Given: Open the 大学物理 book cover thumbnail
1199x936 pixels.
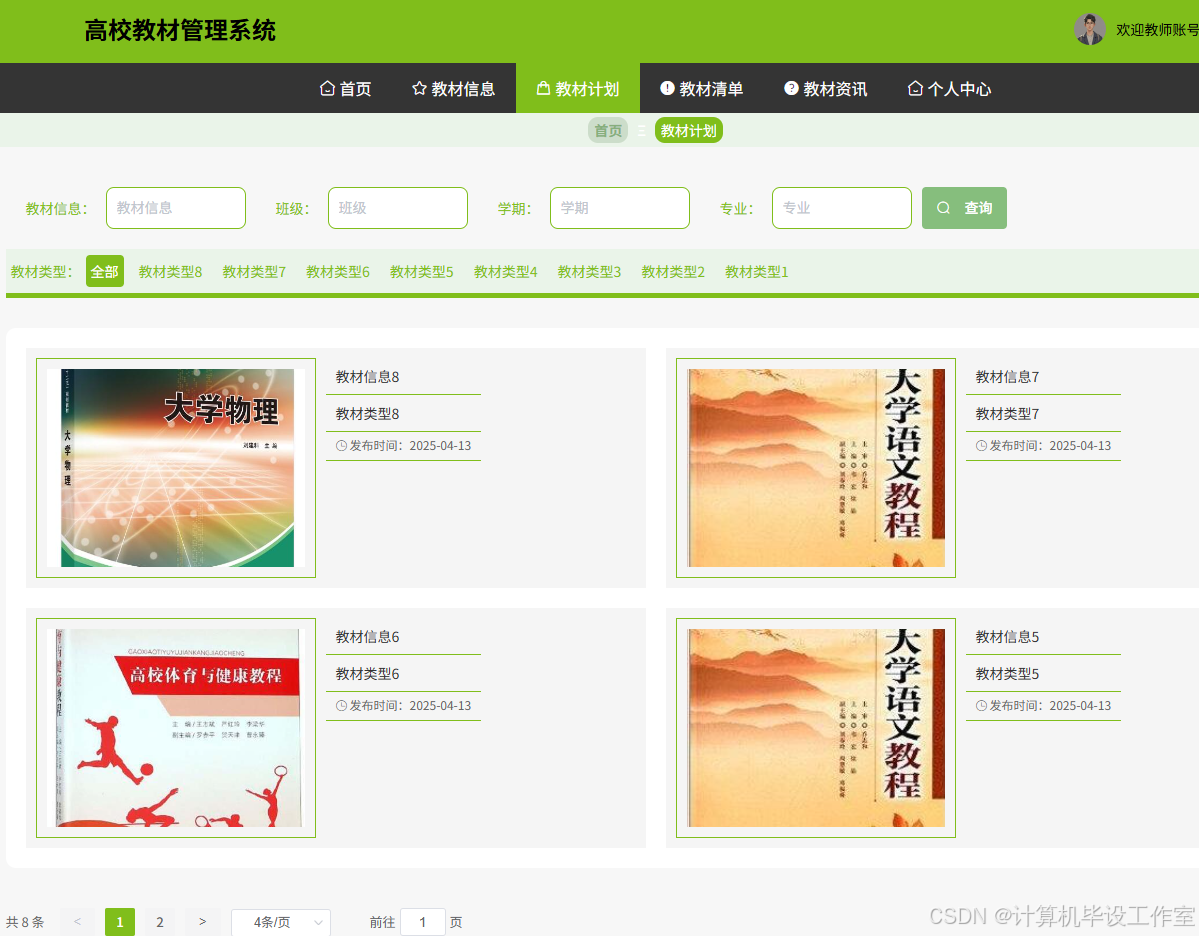Looking at the screenshot, I should (x=176, y=468).
